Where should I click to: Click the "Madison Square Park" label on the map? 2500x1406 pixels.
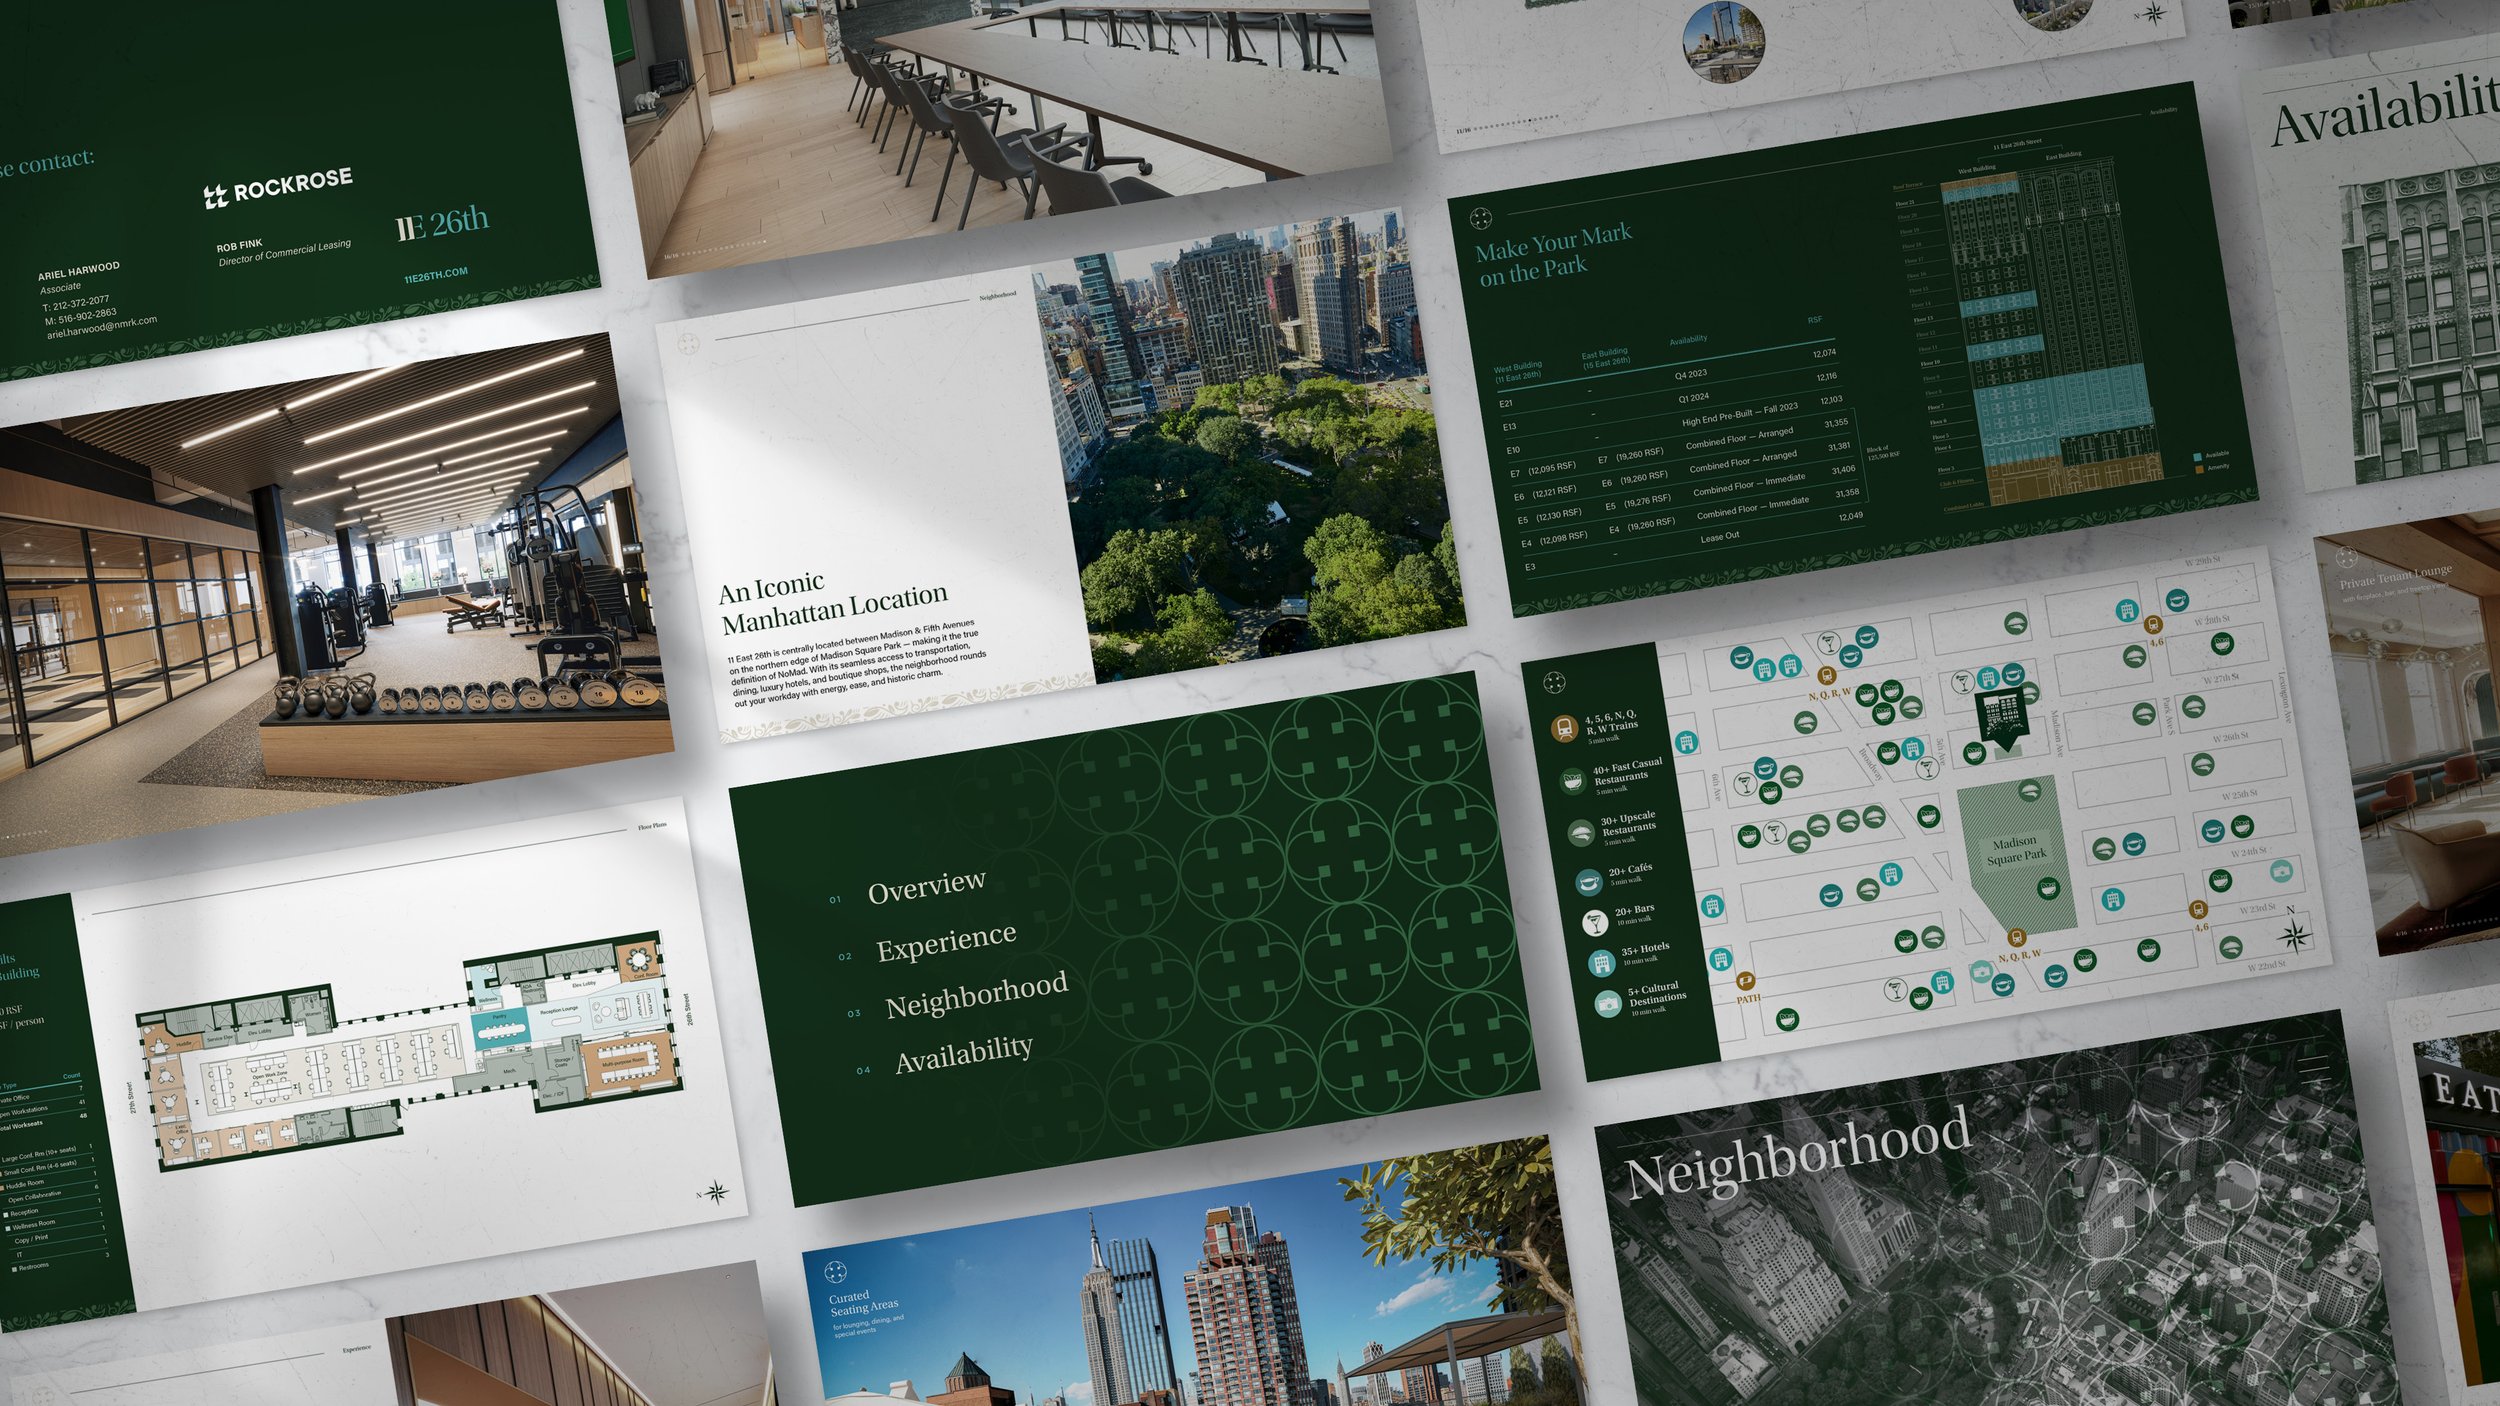pos(2016,850)
